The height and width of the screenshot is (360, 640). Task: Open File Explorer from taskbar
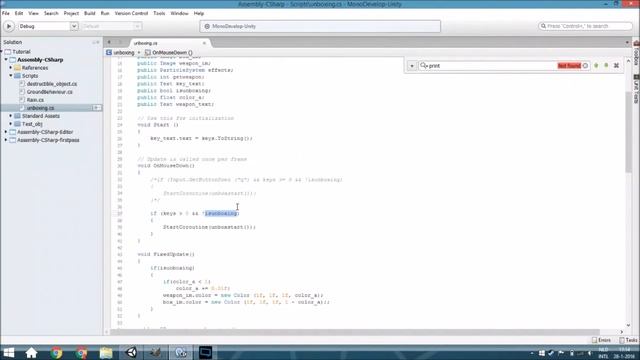tap(106, 353)
